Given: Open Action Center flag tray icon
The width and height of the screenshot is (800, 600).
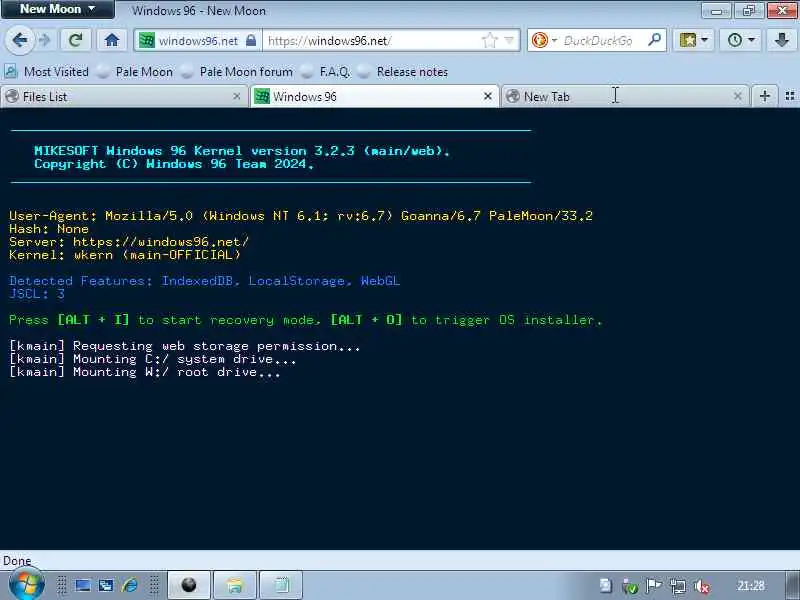Looking at the screenshot, I should 654,586.
